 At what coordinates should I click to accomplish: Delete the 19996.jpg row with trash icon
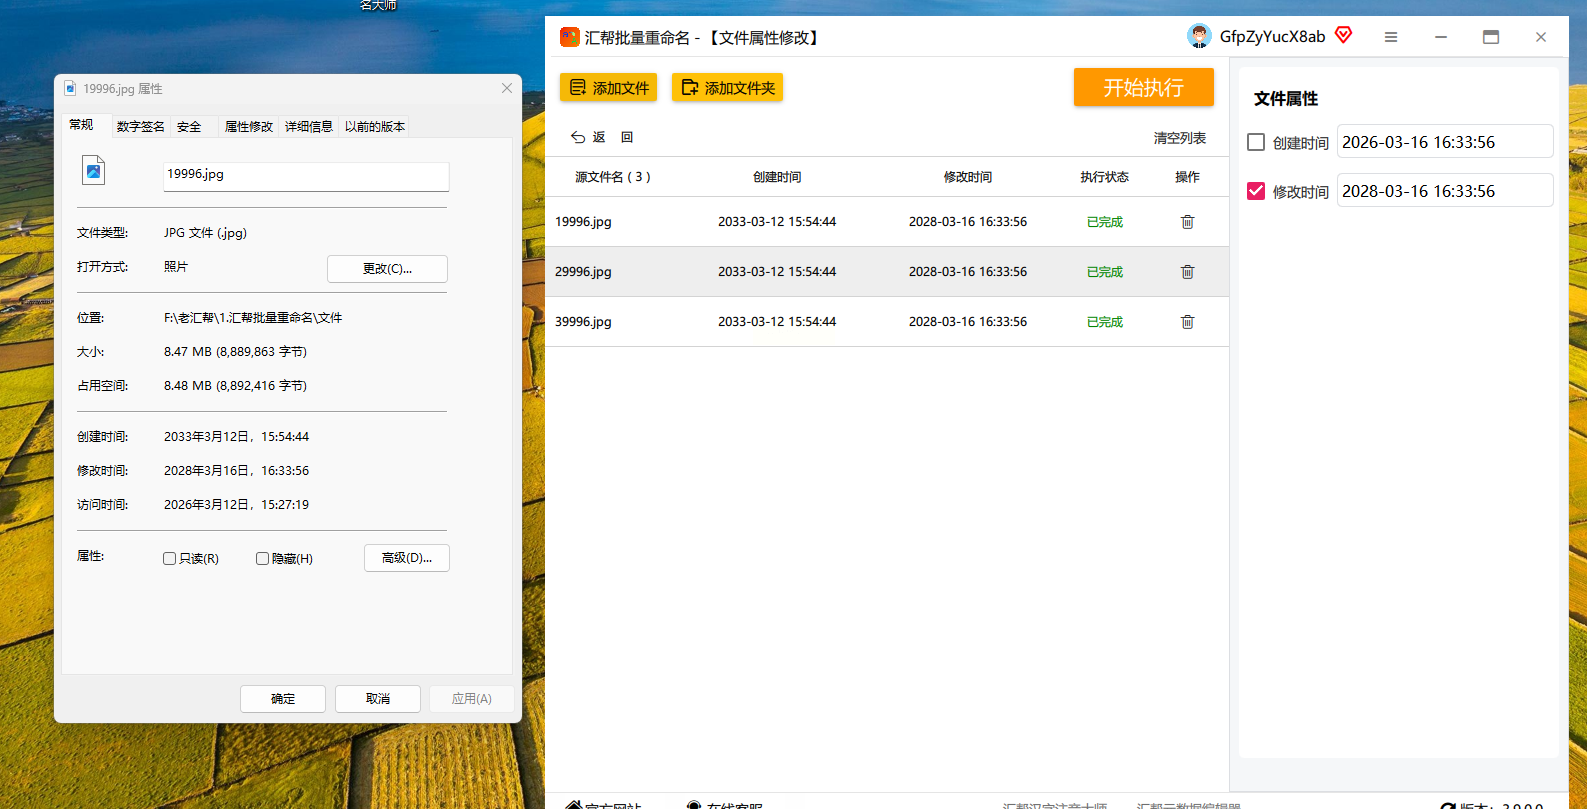tap(1187, 222)
